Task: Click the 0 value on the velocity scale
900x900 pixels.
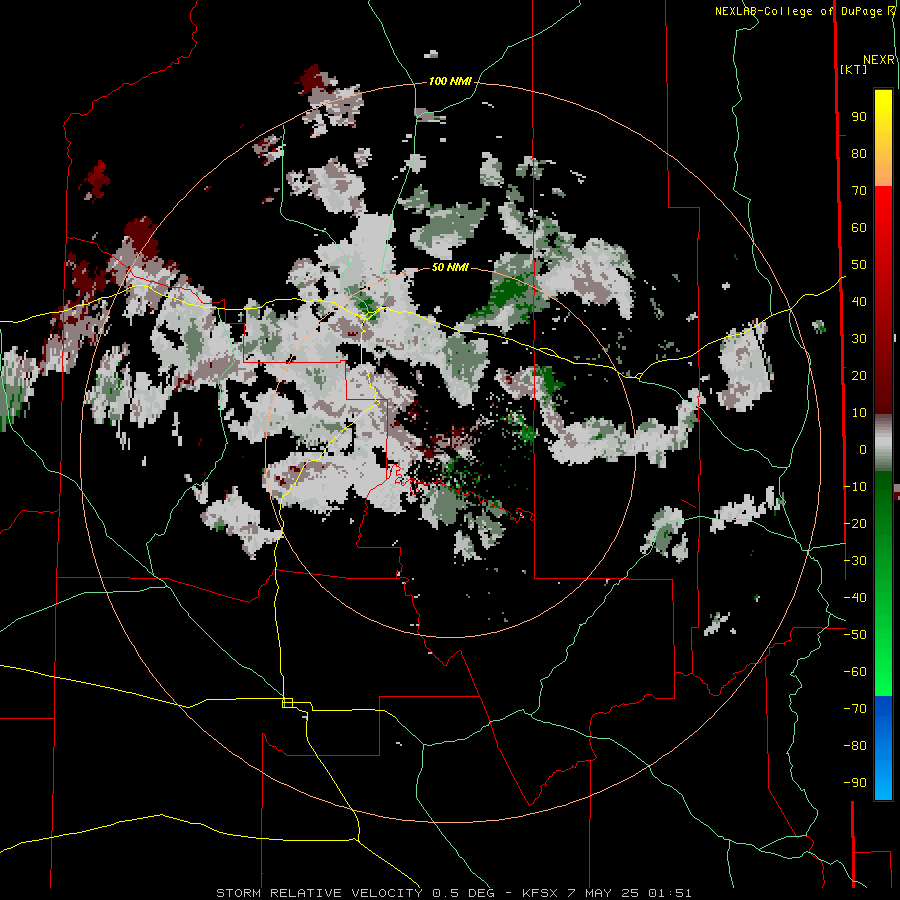Action: point(863,450)
